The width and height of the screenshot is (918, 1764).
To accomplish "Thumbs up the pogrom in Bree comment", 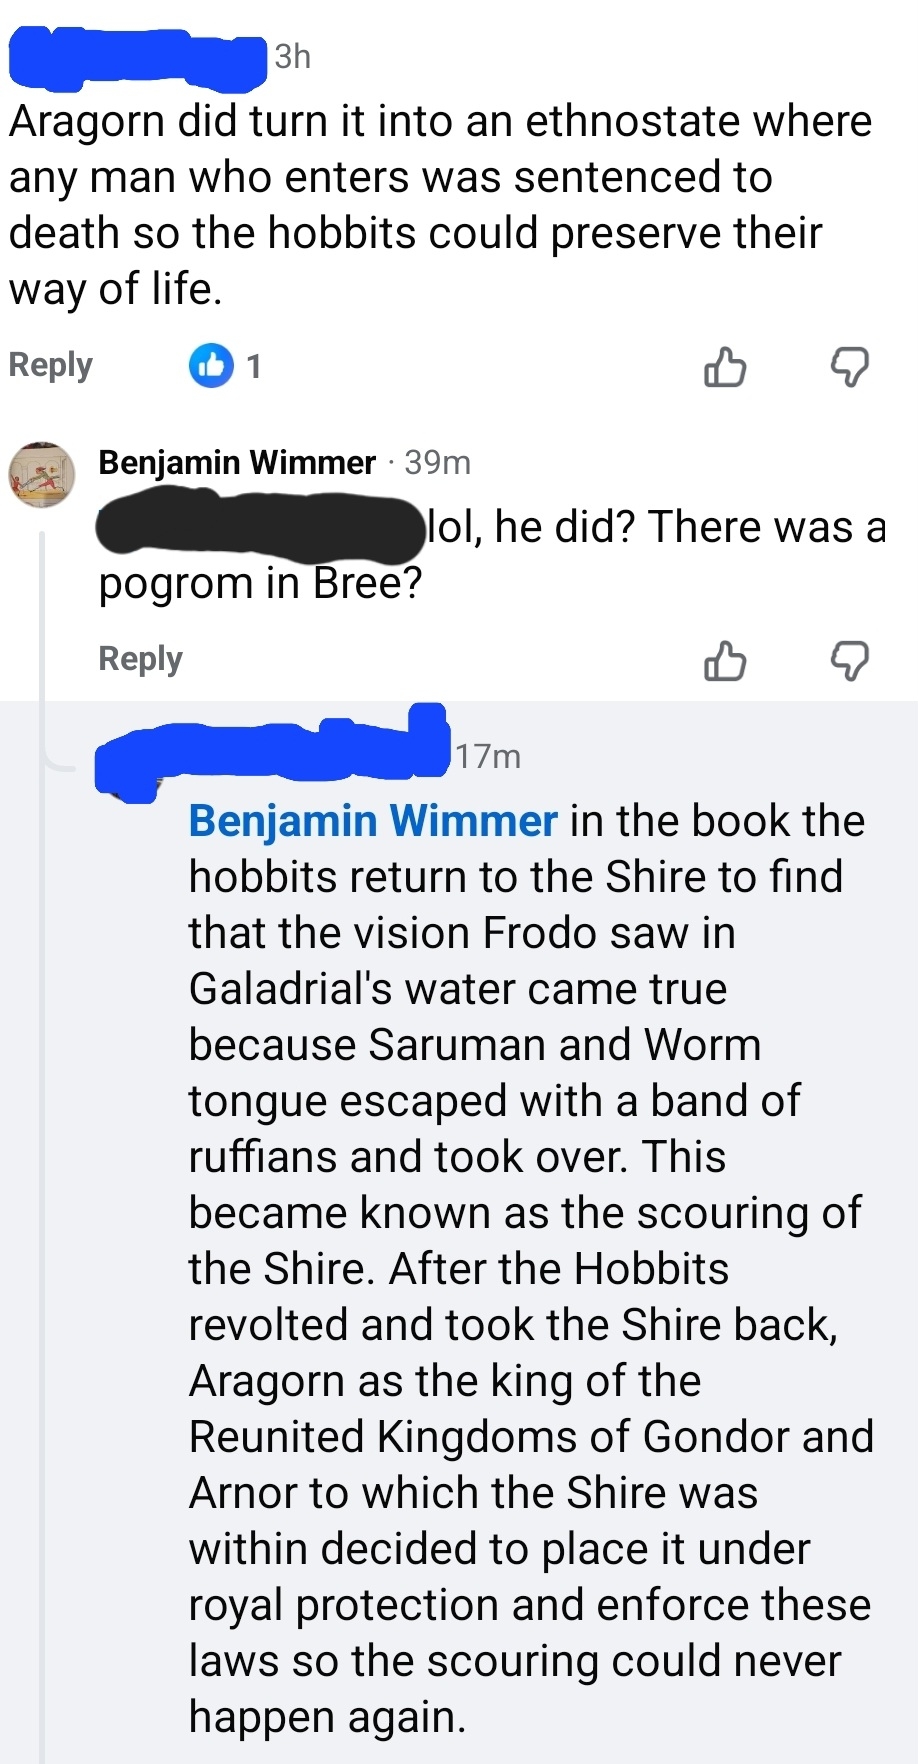I will (x=725, y=661).
